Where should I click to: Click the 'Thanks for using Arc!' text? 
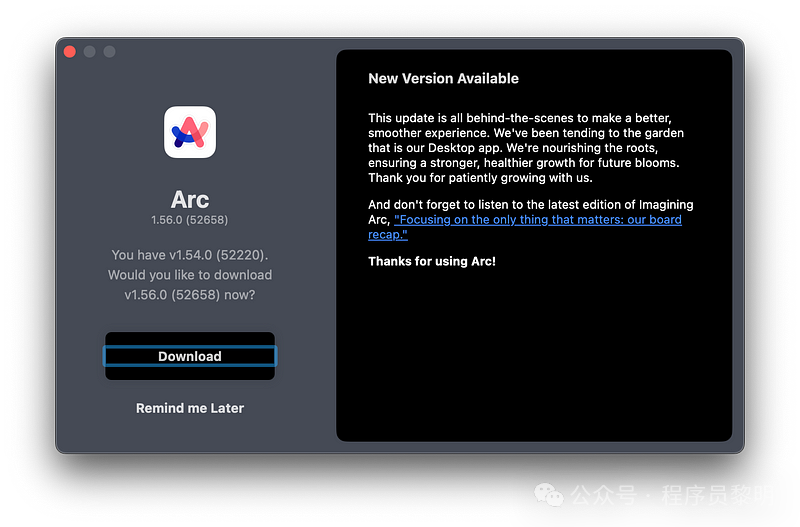(x=432, y=261)
